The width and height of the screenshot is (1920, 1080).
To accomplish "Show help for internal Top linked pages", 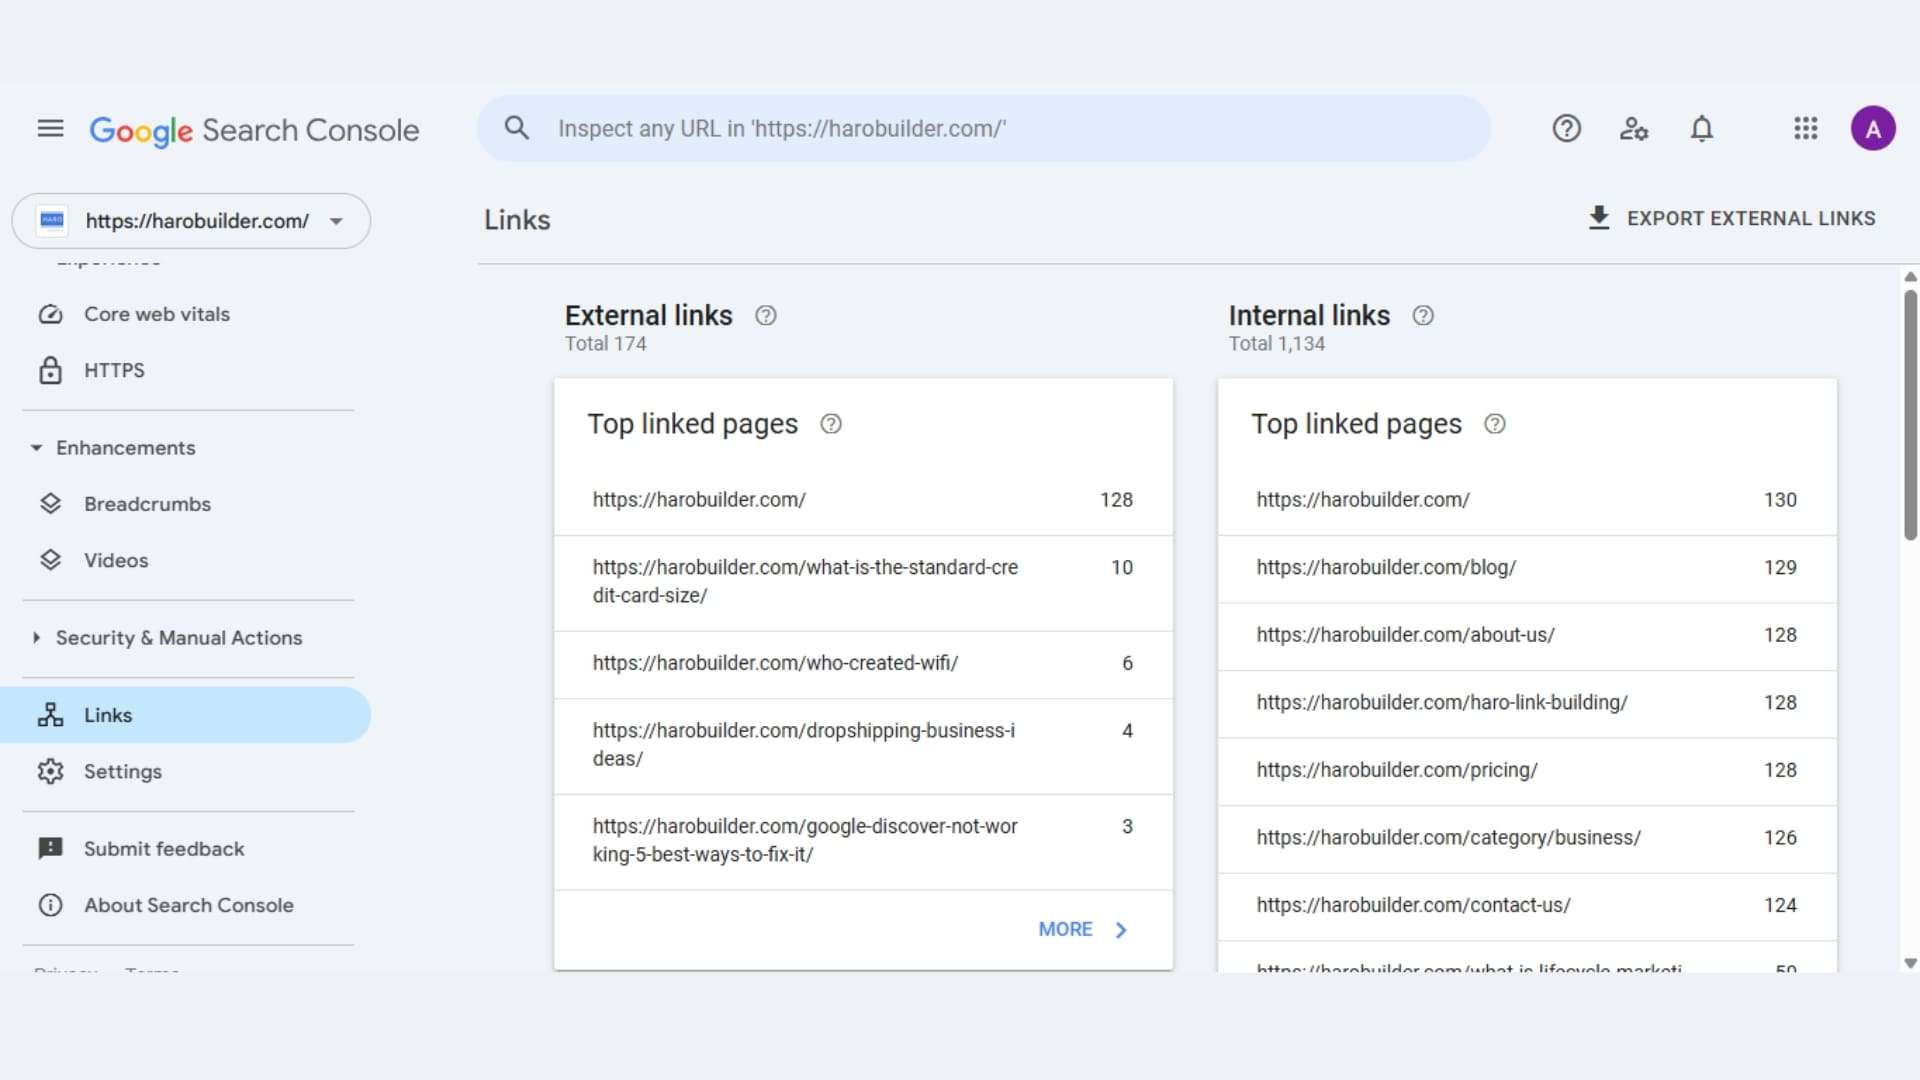I will pos(1494,424).
